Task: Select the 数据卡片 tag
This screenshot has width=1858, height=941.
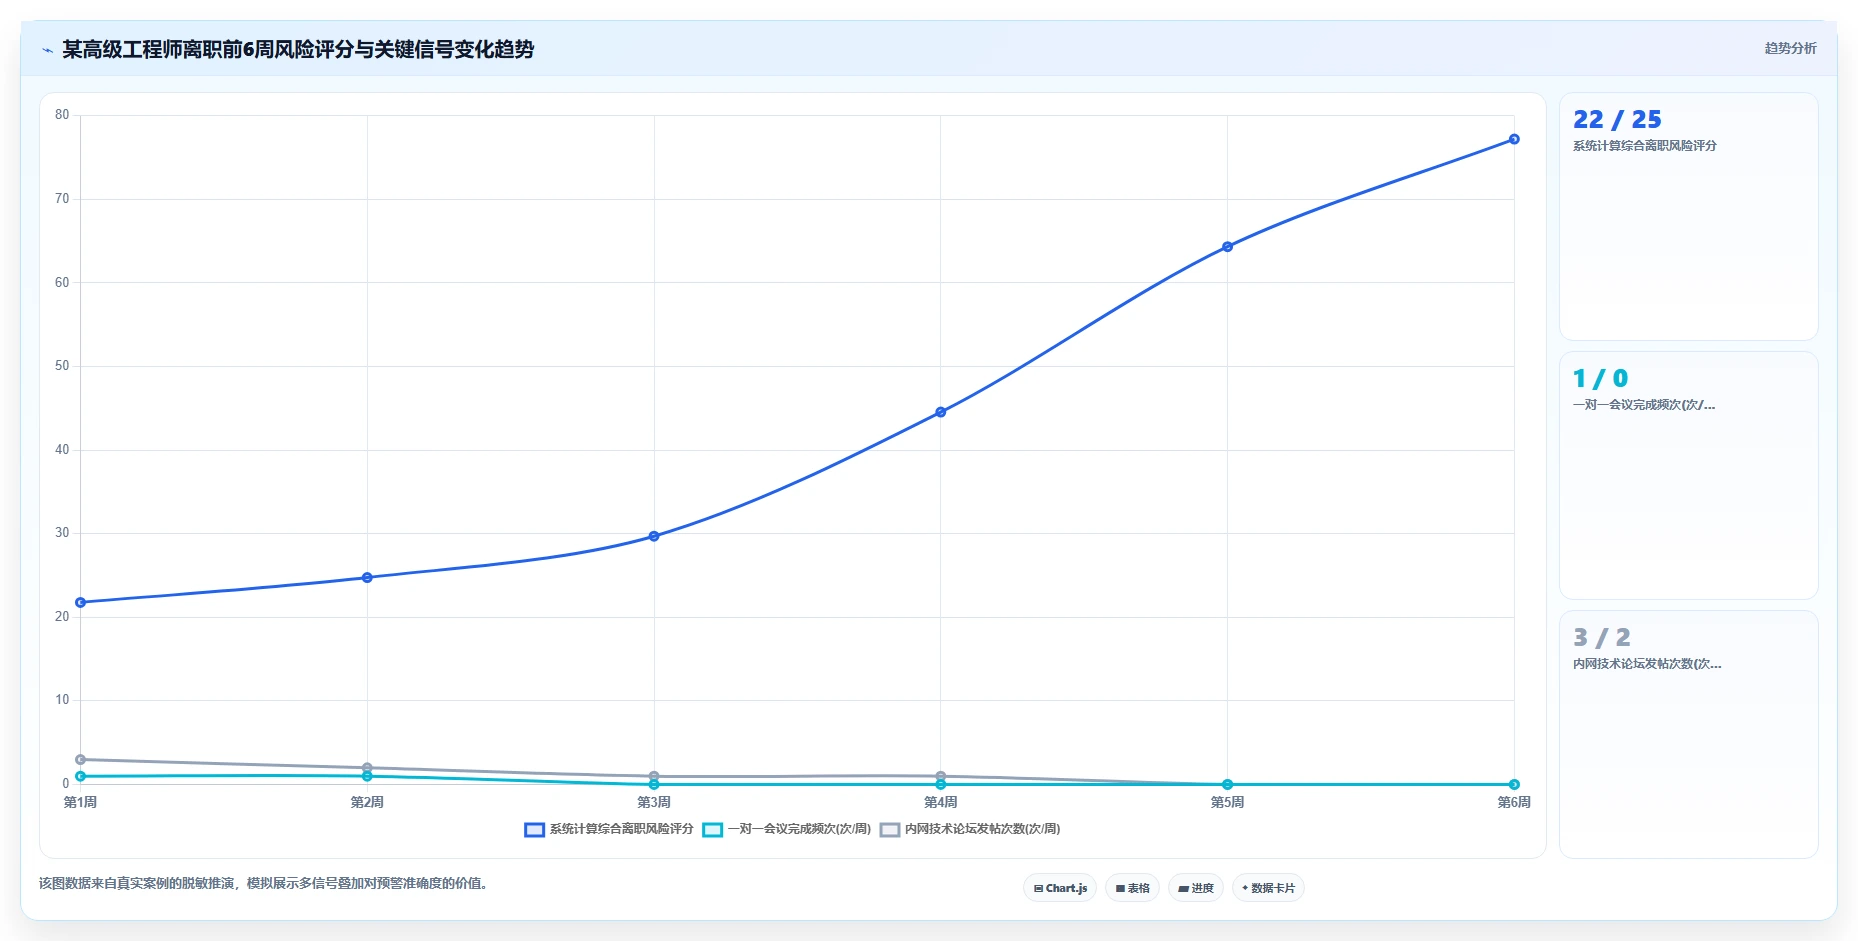Action: (1268, 888)
